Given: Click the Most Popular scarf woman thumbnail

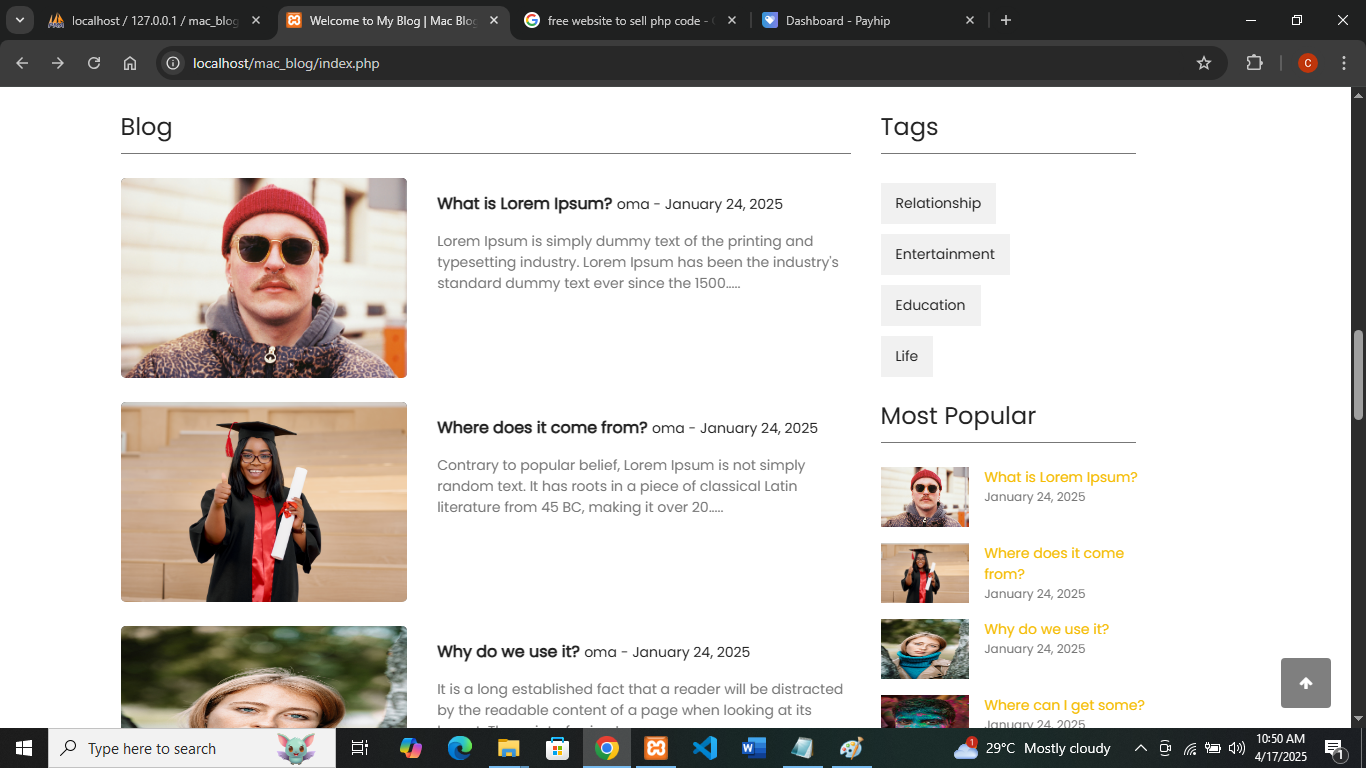Looking at the screenshot, I should coord(925,649).
